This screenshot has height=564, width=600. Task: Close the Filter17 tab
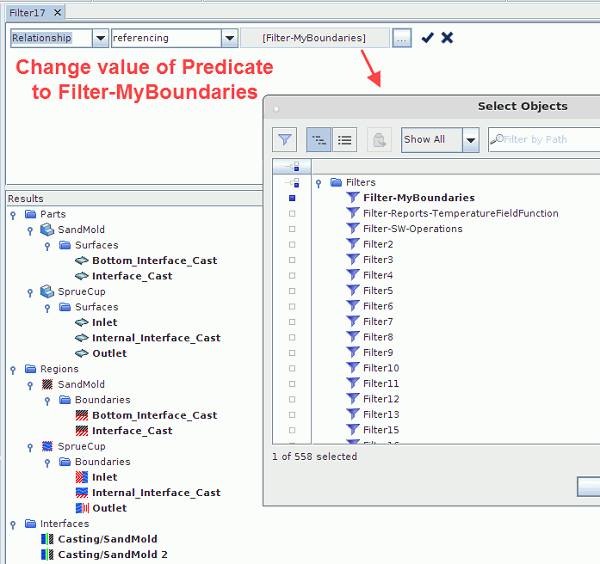57,13
